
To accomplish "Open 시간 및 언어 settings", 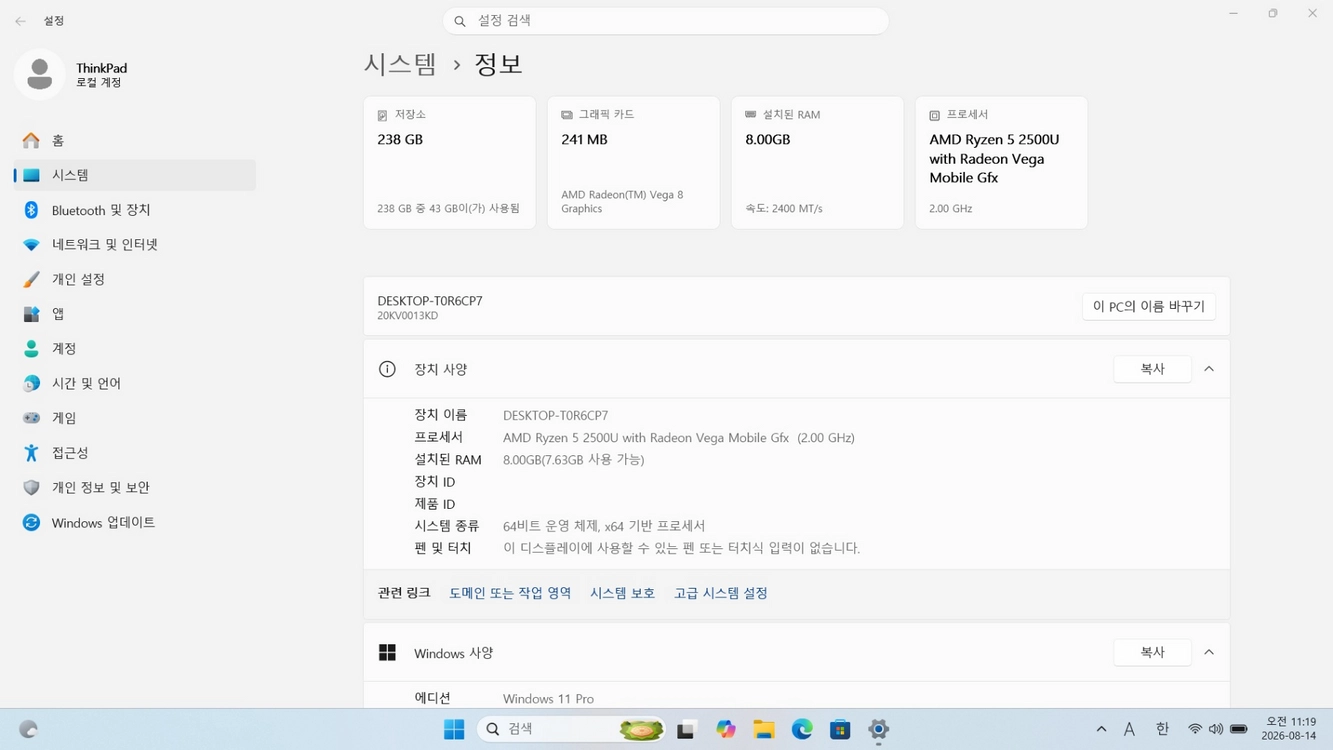I will click(x=135, y=383).
